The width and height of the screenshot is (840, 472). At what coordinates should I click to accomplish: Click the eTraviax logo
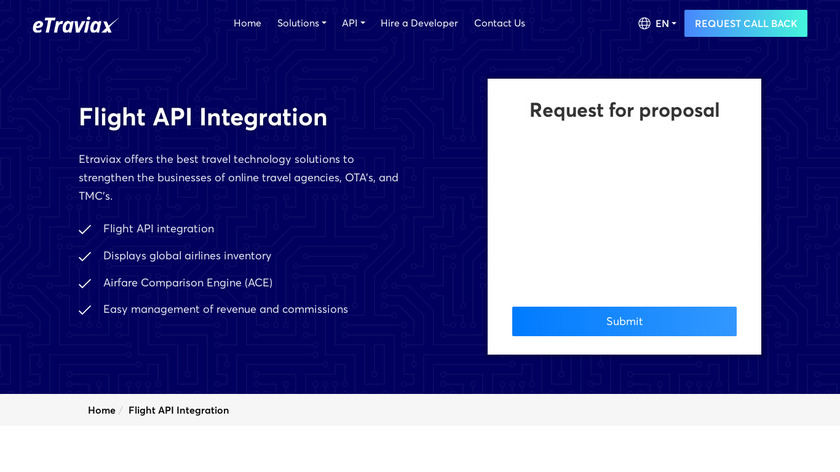pos(75,25)
